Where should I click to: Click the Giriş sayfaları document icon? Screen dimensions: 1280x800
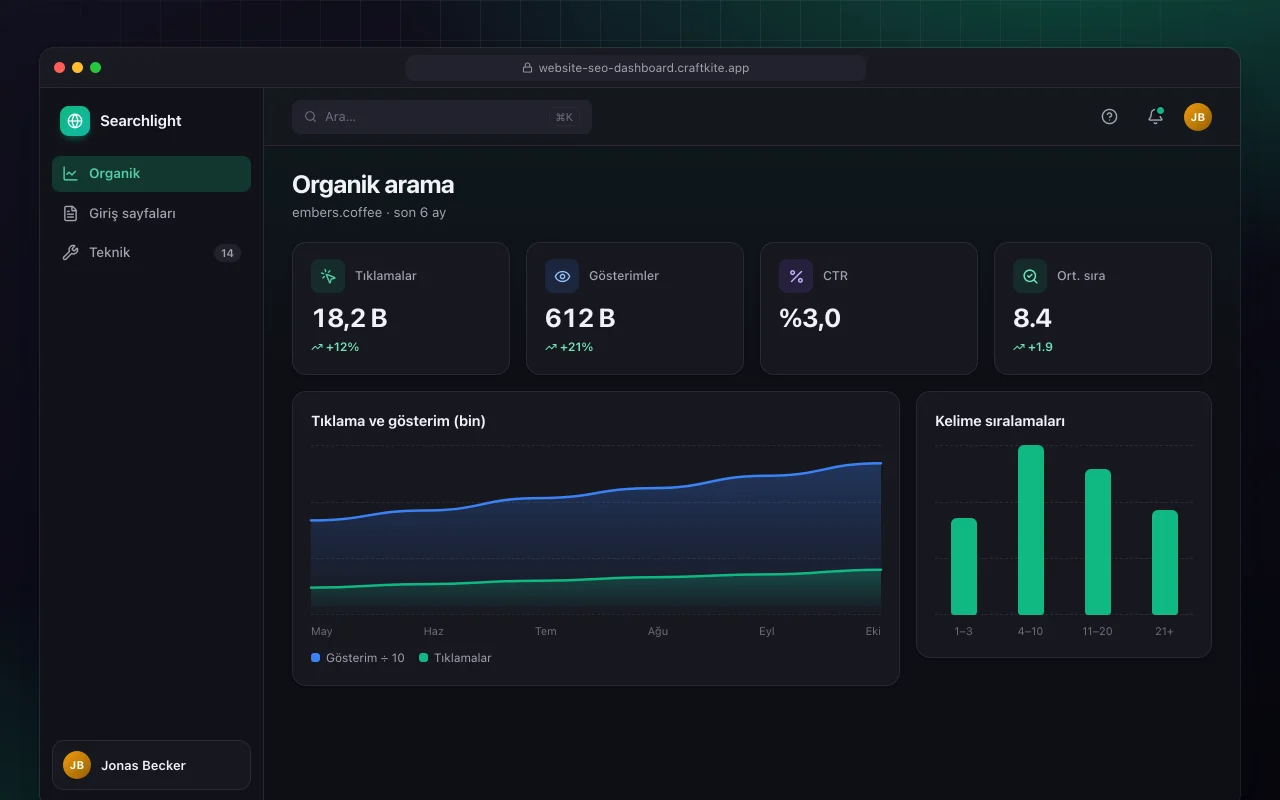tap(70, 213)
